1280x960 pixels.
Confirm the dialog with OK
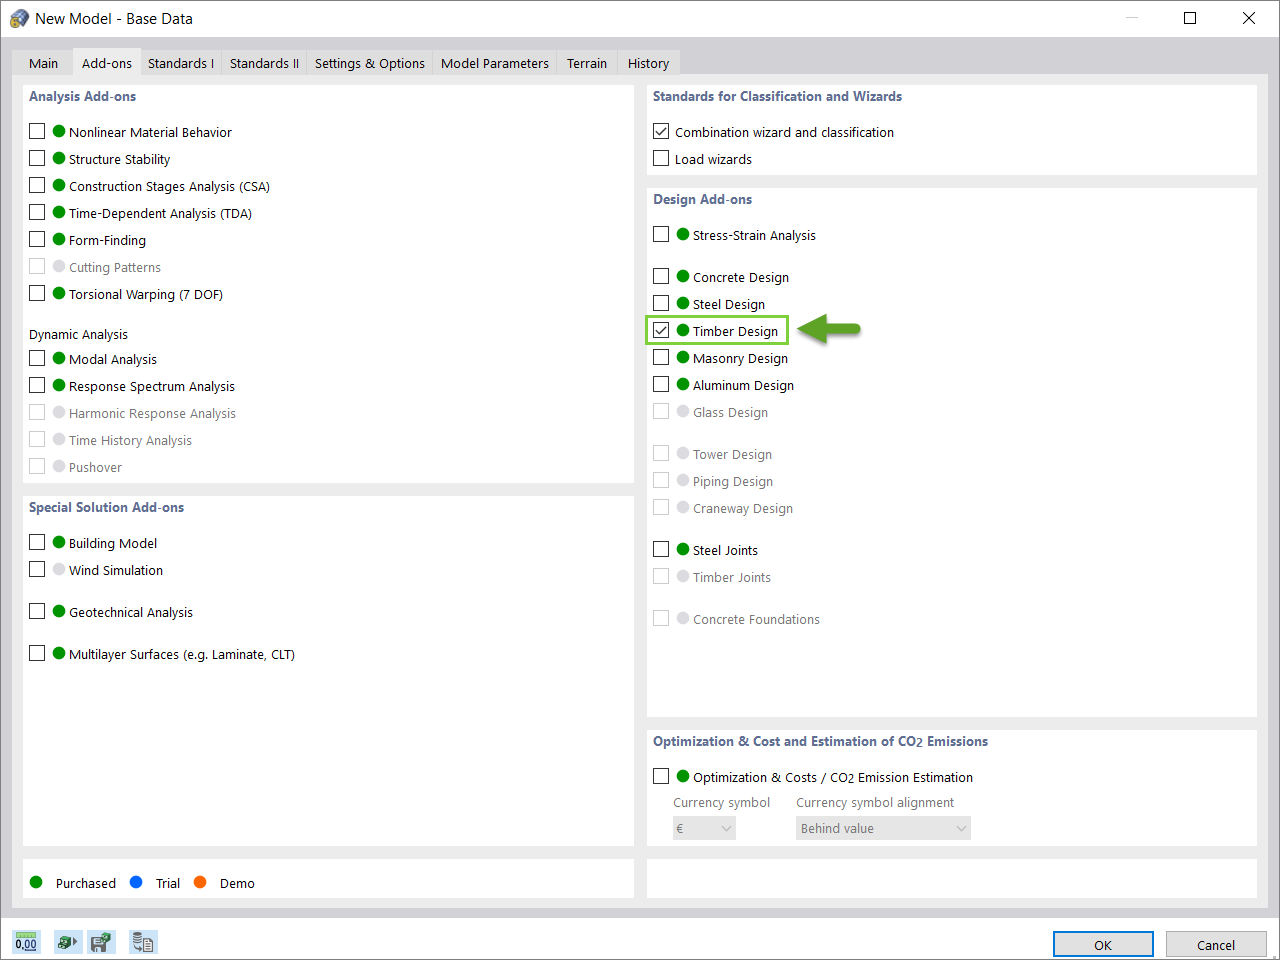(1102, 944)
